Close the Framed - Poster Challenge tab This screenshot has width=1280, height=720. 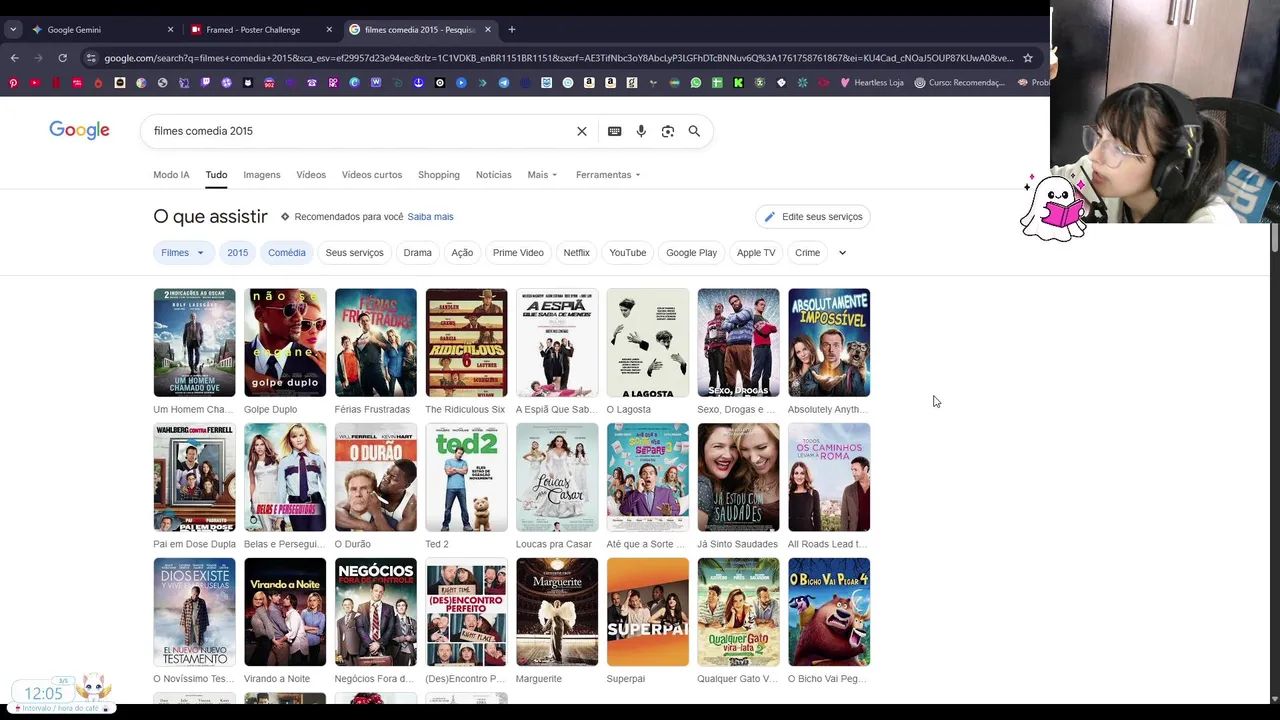pos(329,29)
